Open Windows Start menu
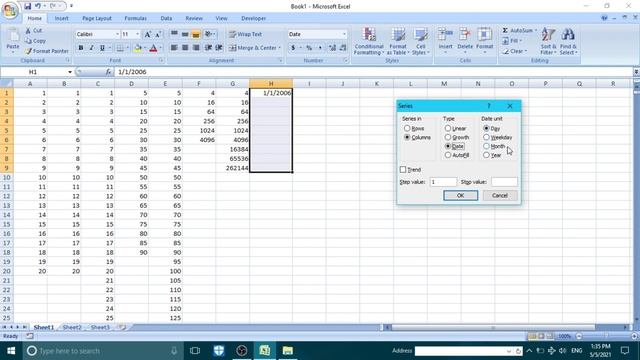The image size is (640, 360). click(11, 351)
